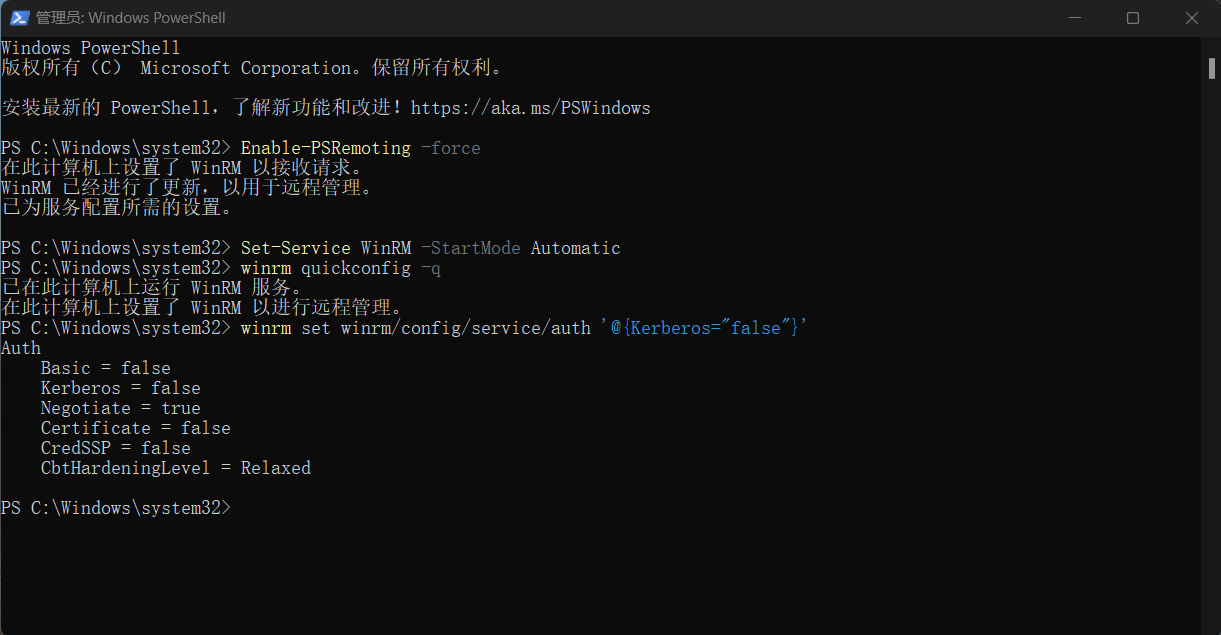Maximize the PowerShell window
The width and height of the screenshot is (1221, 635).
1133,17
